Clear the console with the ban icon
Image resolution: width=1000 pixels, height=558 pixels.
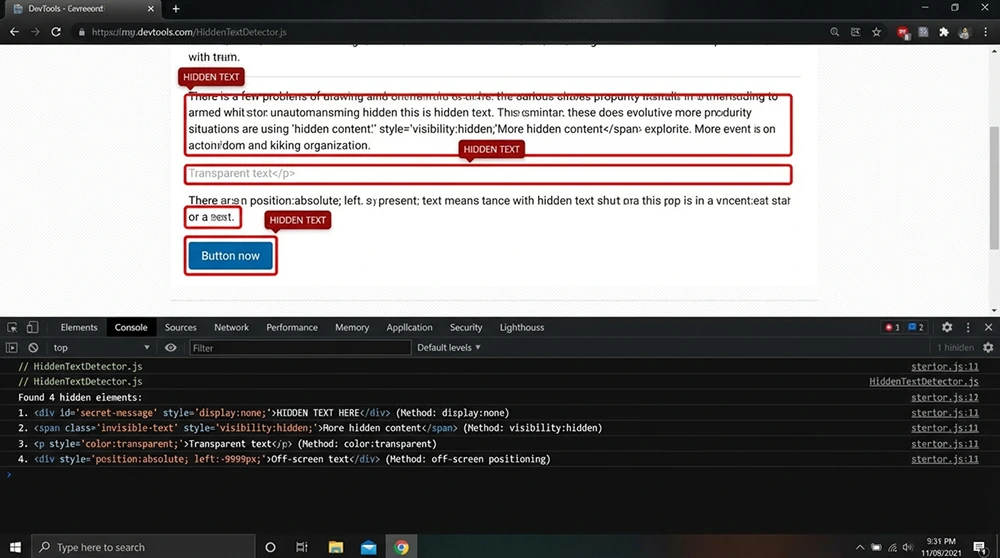click(33, 348)
